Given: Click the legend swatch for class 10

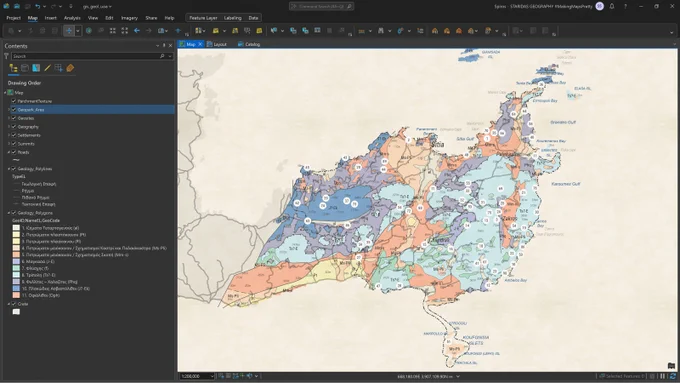Looking at the screenshot, I should coord(16,288).
